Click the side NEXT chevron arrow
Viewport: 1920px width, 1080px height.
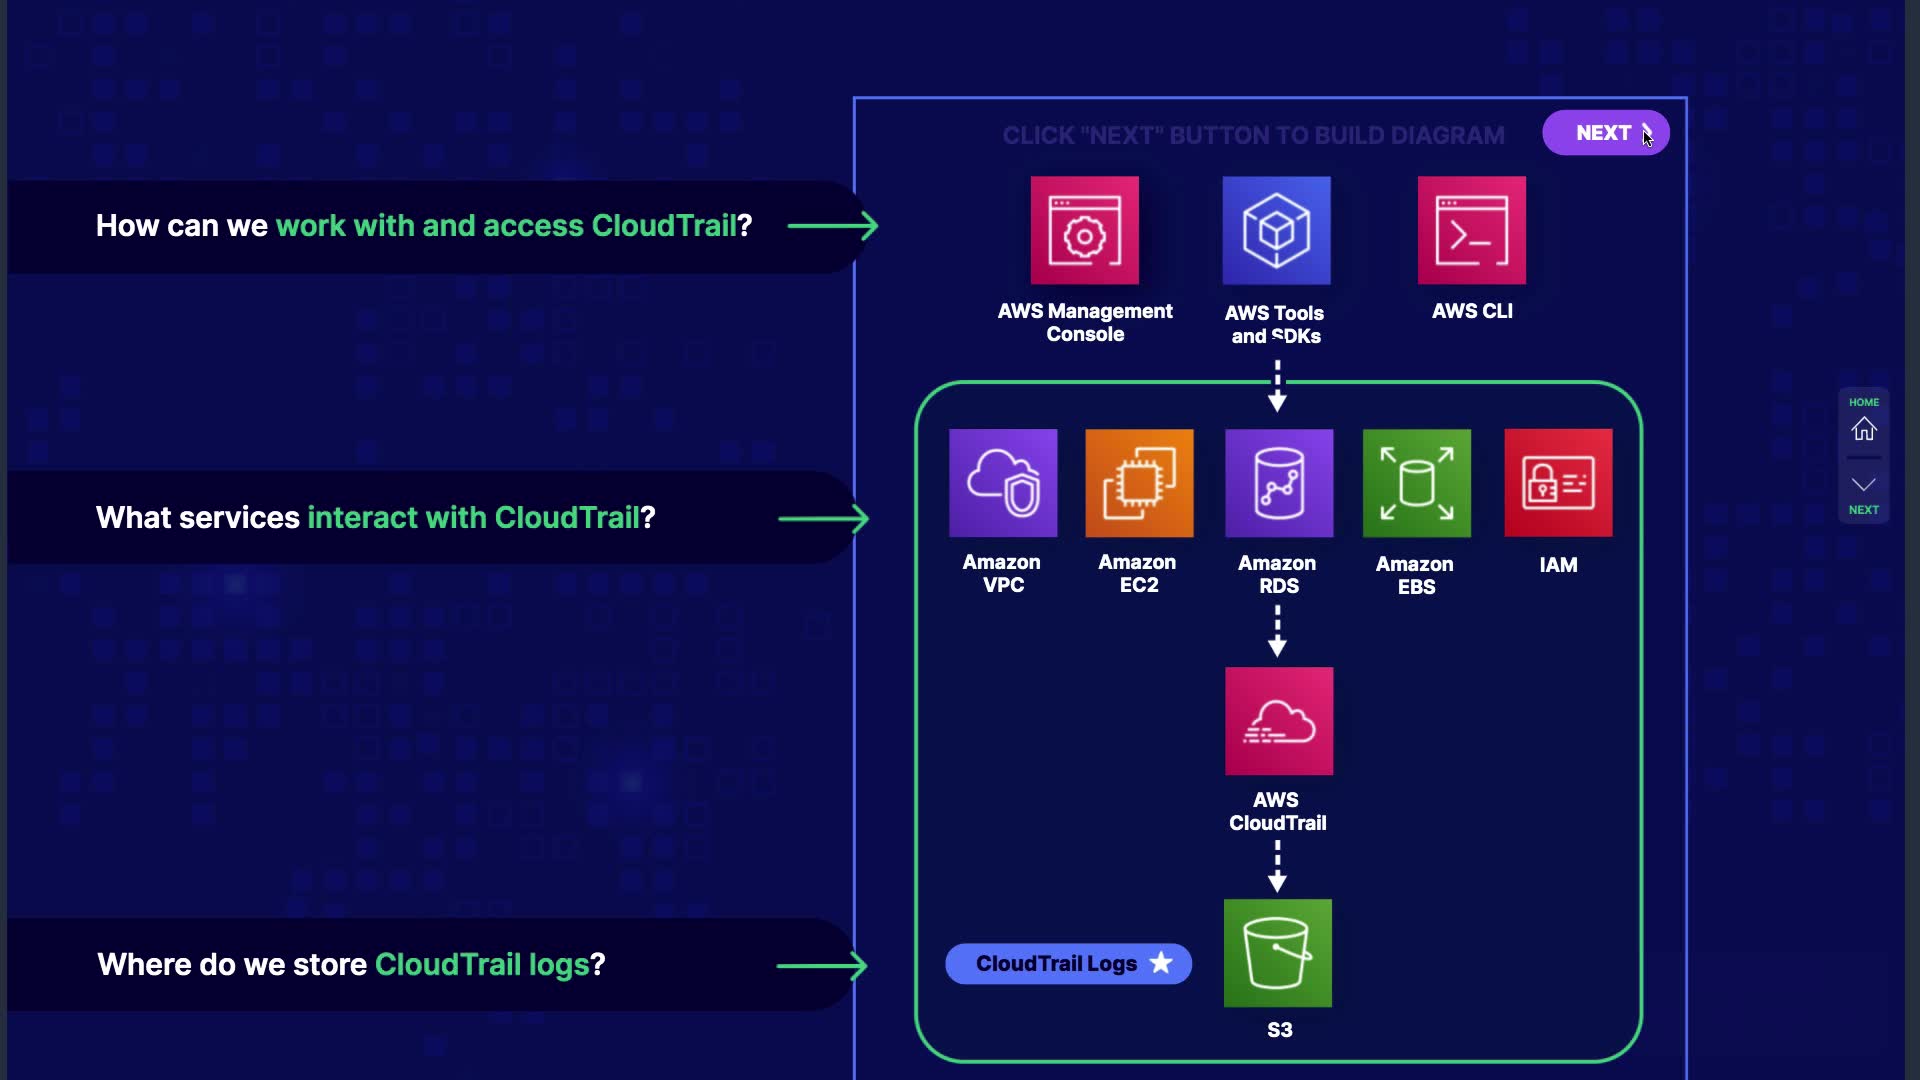(x=1863, y=485)
